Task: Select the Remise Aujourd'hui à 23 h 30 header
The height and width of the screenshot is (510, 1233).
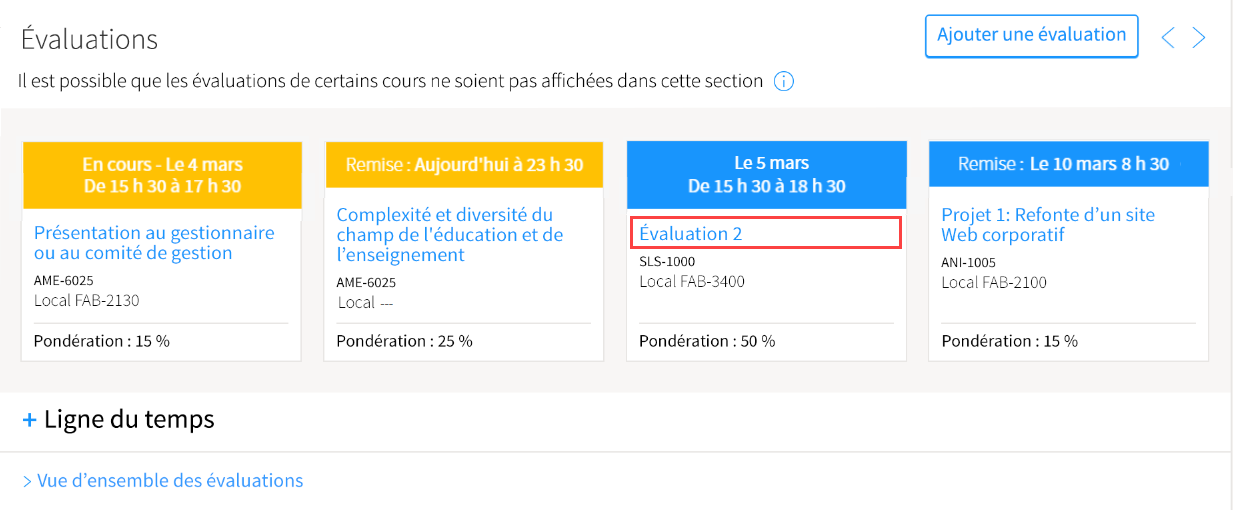Action: pyautogui.click(x=464, y=165)
